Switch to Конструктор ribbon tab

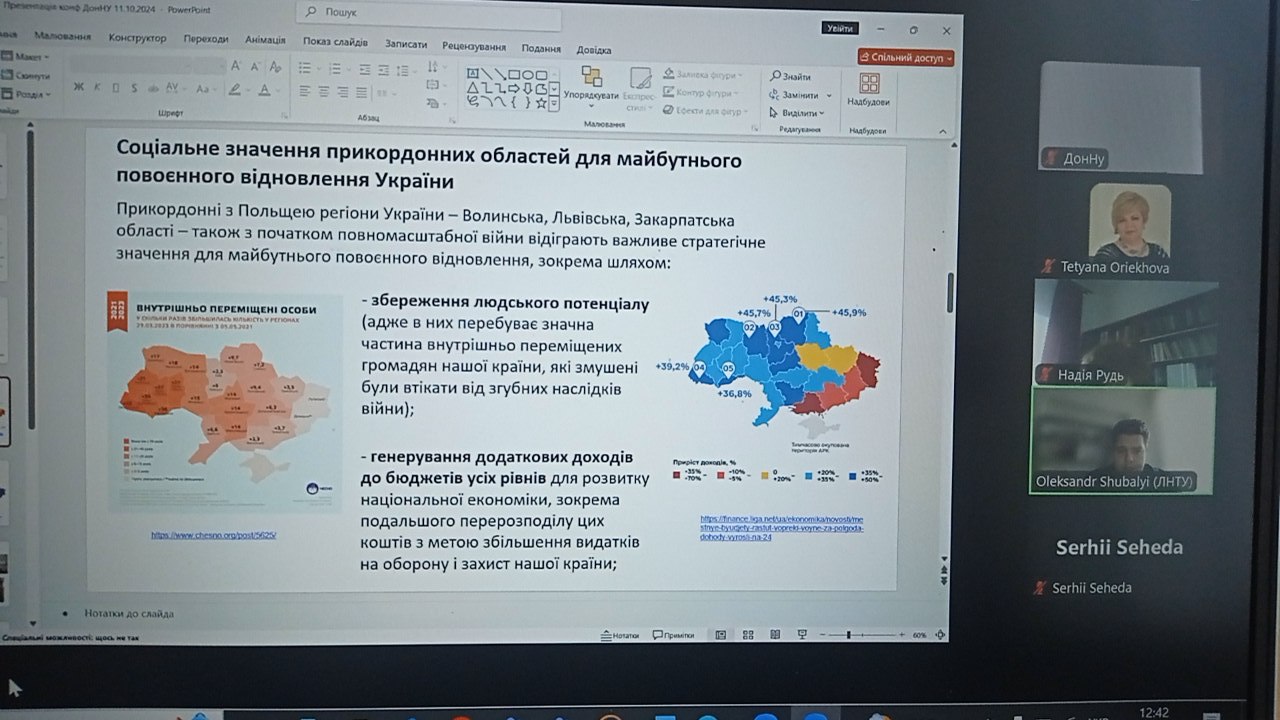(137, 38)
